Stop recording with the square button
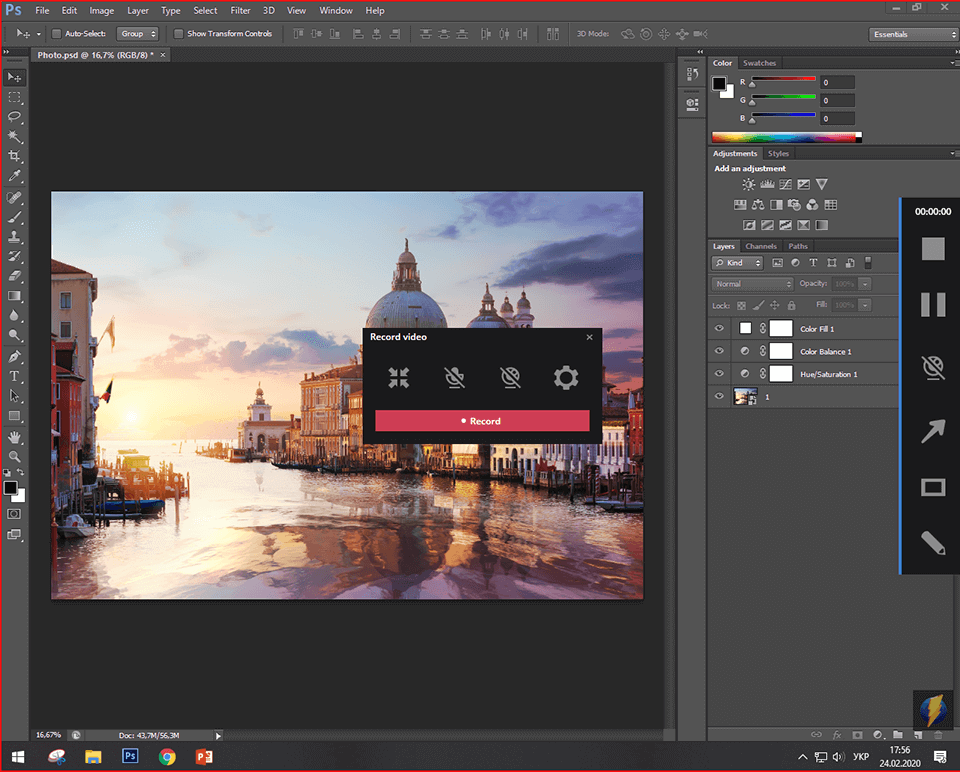This screenshot has height=772, width=960. pyautogui.click(x=932, y=249)
